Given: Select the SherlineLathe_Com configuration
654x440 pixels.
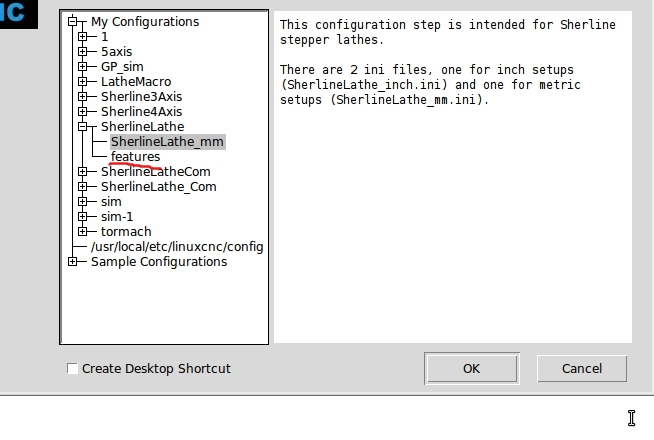Looking at the screenshot, I should [158, 187].
